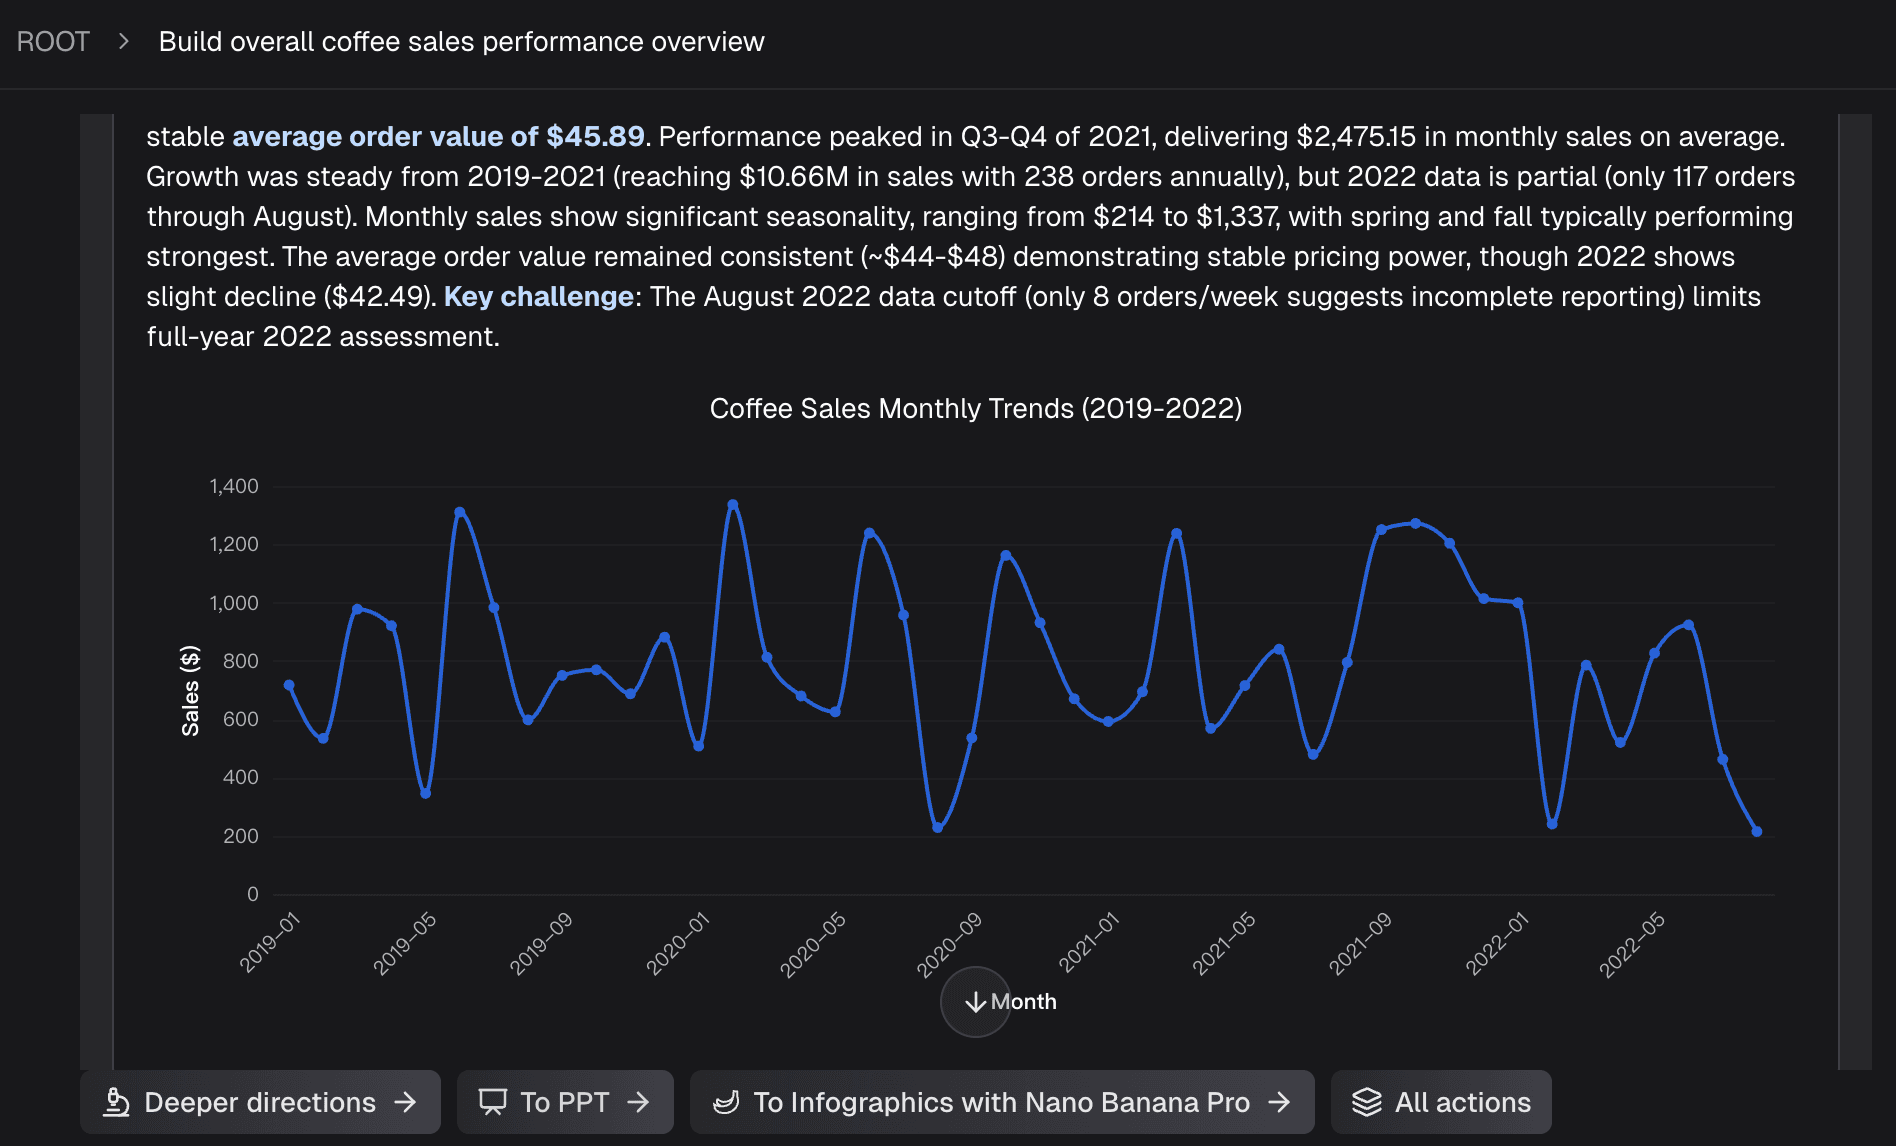Image resolution: width=1896 pixels, height=1146 pixels.
Task: Click the 2021-01 x-axis label
Action: [1088, 942]
